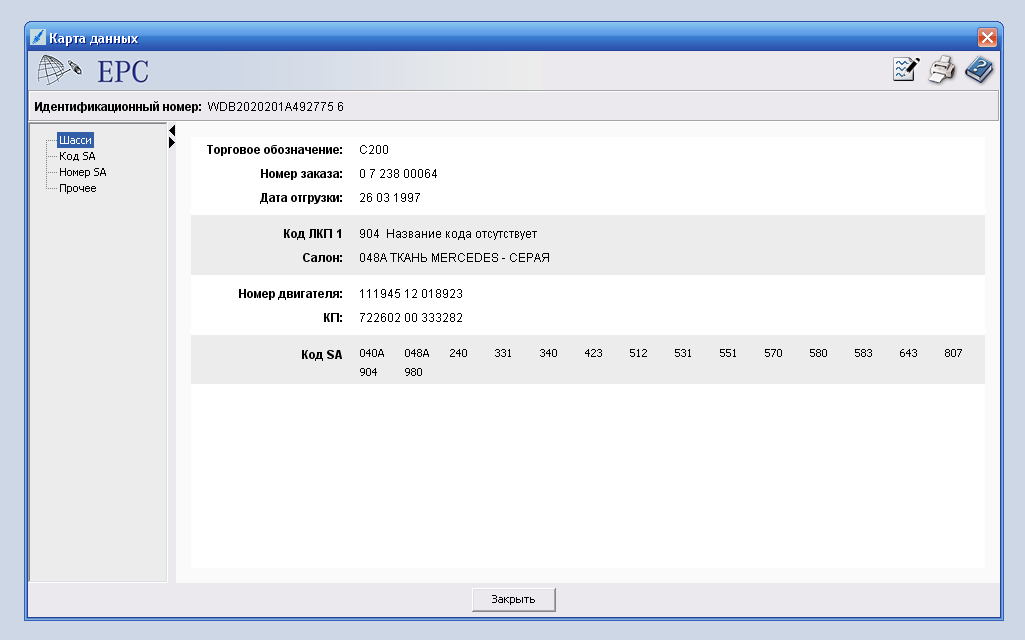Image resolution: width=1025 pixels, height=640 pixels.
Task: Click the Код SA row label
Action: point(322,355)
